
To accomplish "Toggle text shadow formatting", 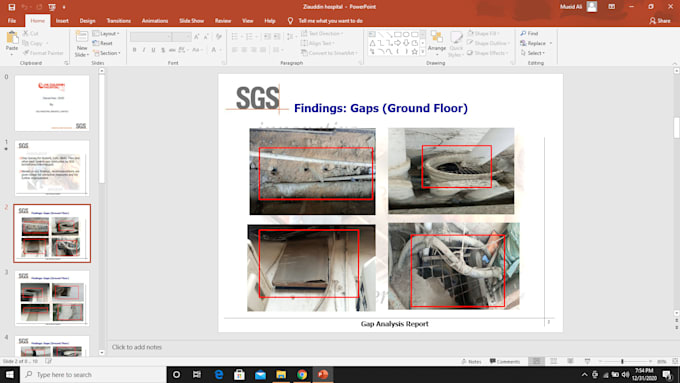I will tap(163, 50).
